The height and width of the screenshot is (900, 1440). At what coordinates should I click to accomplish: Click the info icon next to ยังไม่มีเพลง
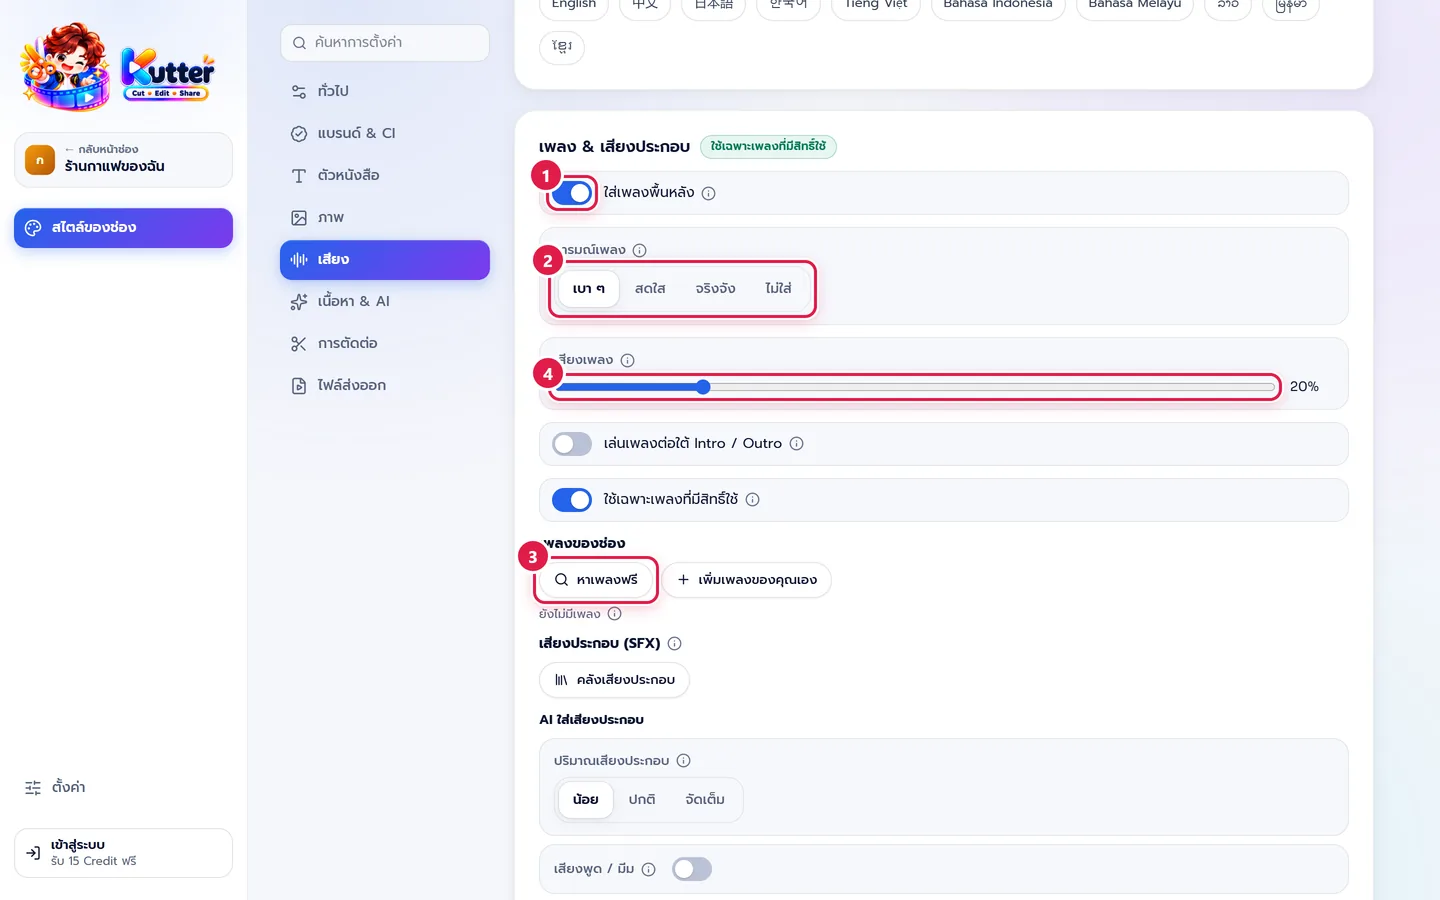pos(615,614)
